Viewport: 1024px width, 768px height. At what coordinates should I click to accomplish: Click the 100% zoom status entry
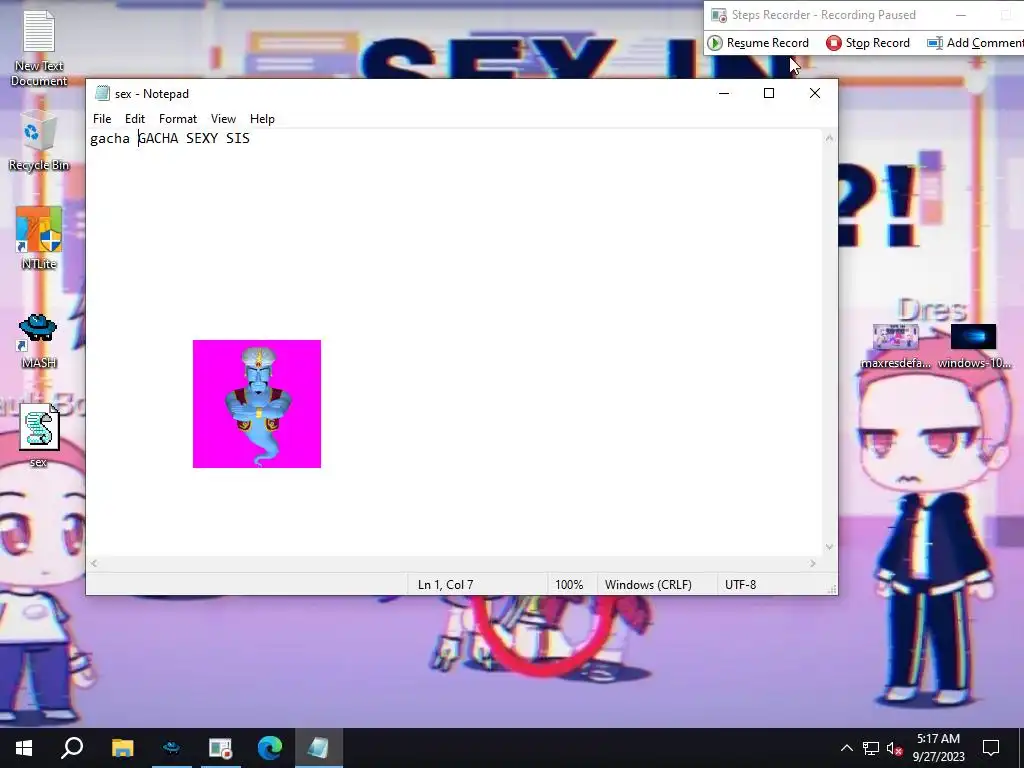coord(569,584)
